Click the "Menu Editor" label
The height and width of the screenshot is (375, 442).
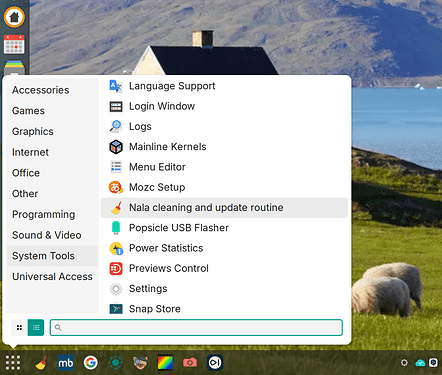(x=157, y=167)
